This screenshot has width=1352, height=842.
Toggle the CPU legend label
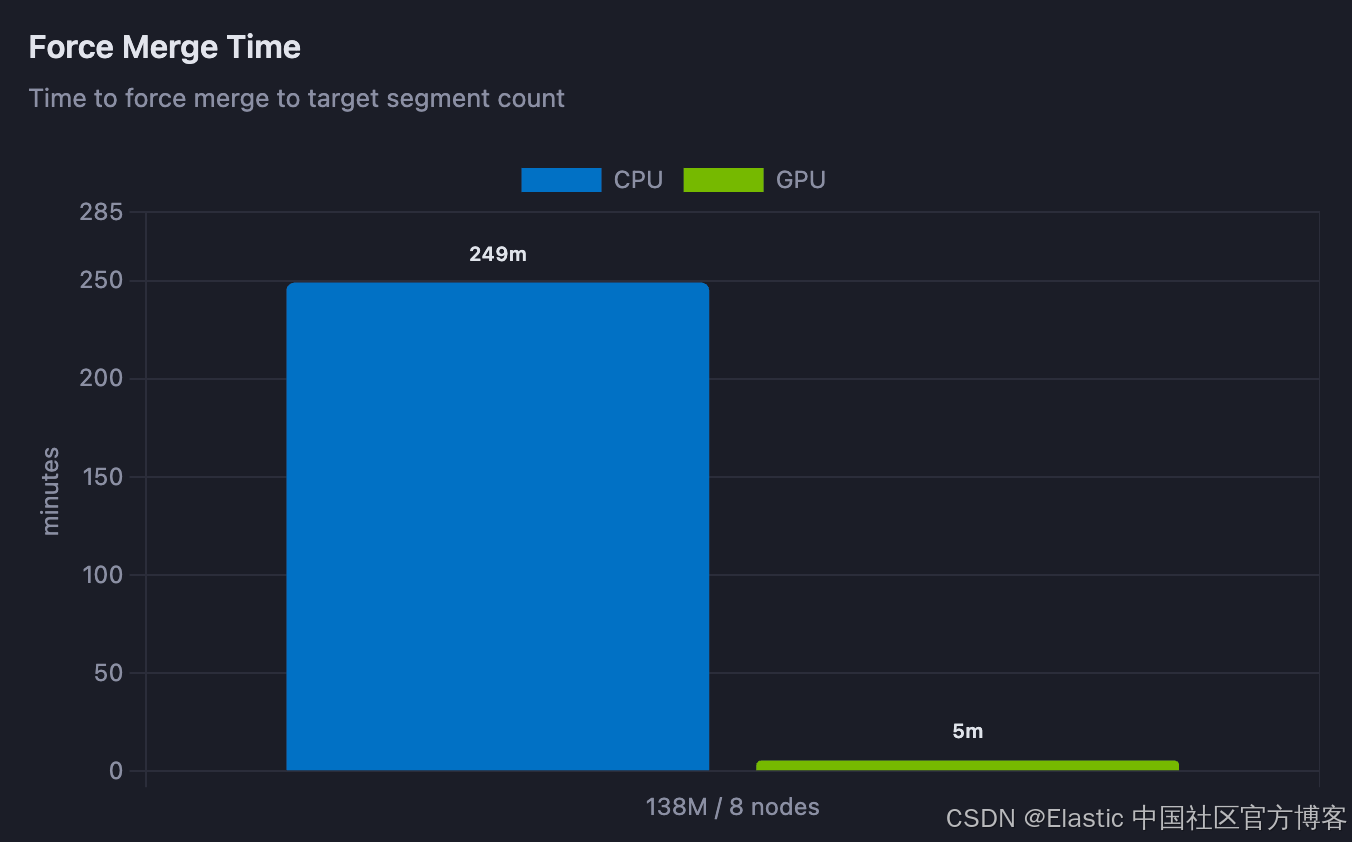point(638,180)
